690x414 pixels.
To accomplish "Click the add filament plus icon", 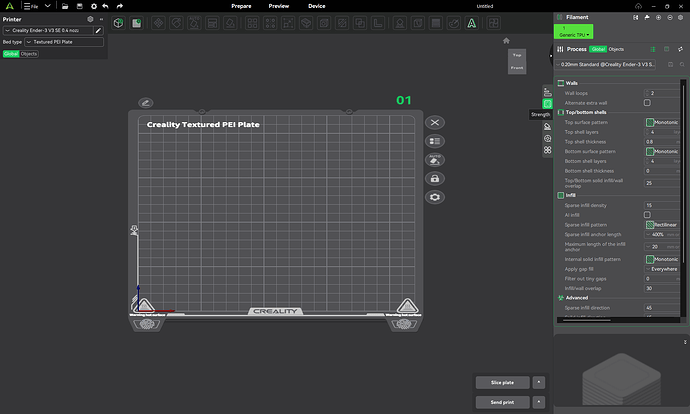I will tap(658, 18).
